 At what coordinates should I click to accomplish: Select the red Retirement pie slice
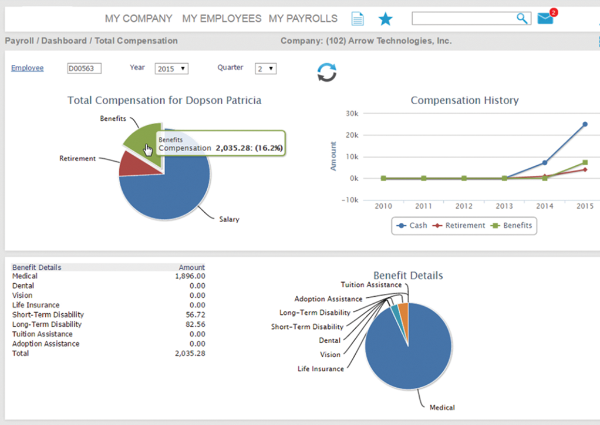[131, 164]
